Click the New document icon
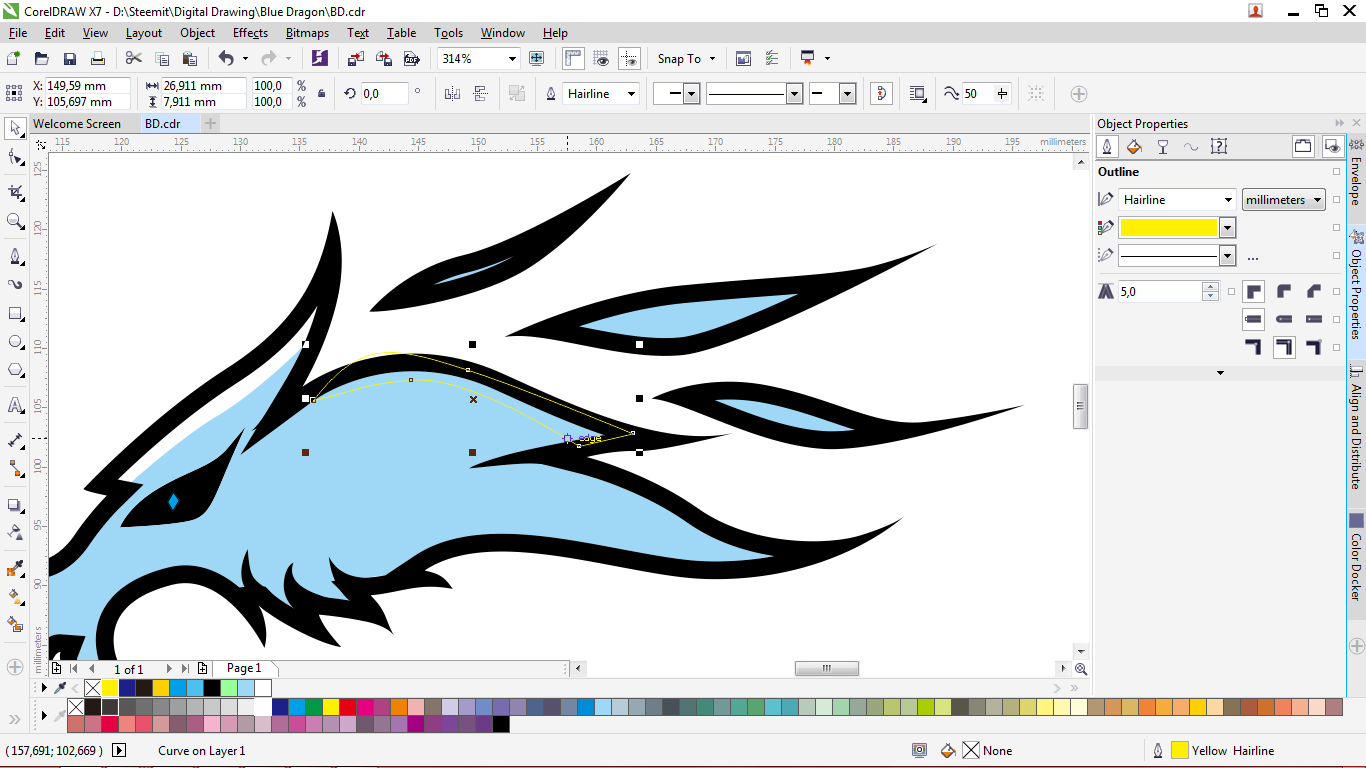This screenshot has width=1366, height=768. point(13,59)
